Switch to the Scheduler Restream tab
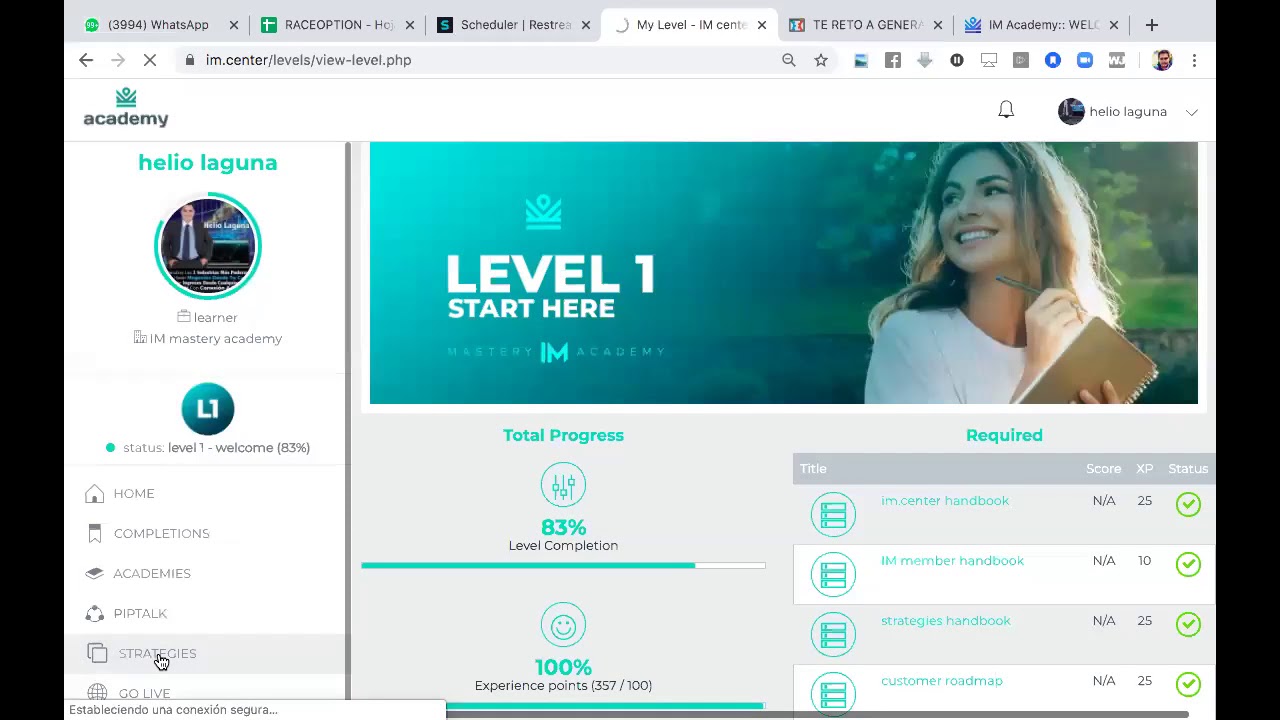The height and width of the screenshot is (720, 1280). tap(513, 25)
